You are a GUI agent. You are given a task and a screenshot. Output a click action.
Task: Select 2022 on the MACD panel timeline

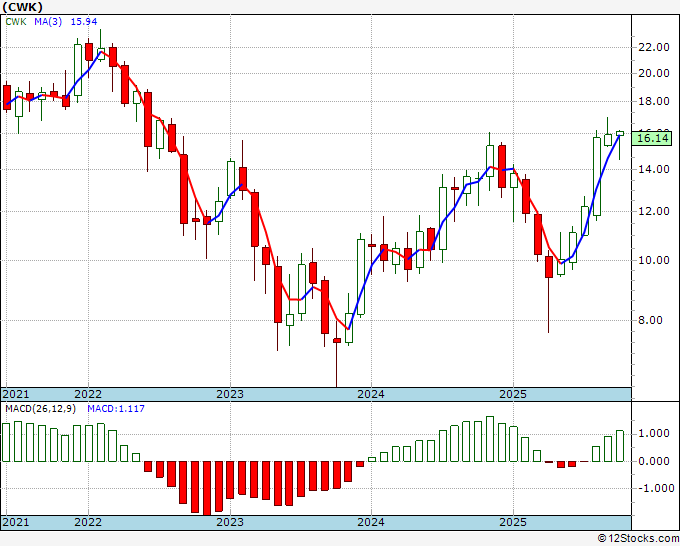88,522
